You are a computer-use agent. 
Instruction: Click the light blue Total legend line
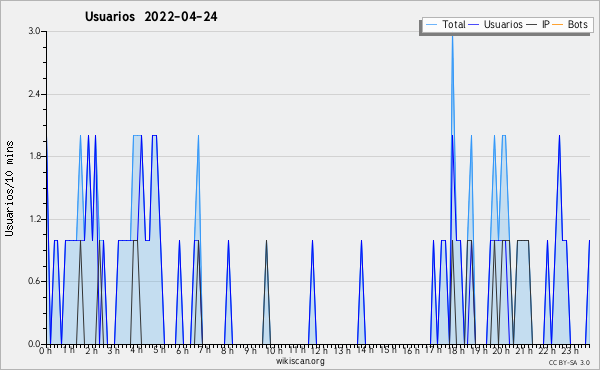431,25
